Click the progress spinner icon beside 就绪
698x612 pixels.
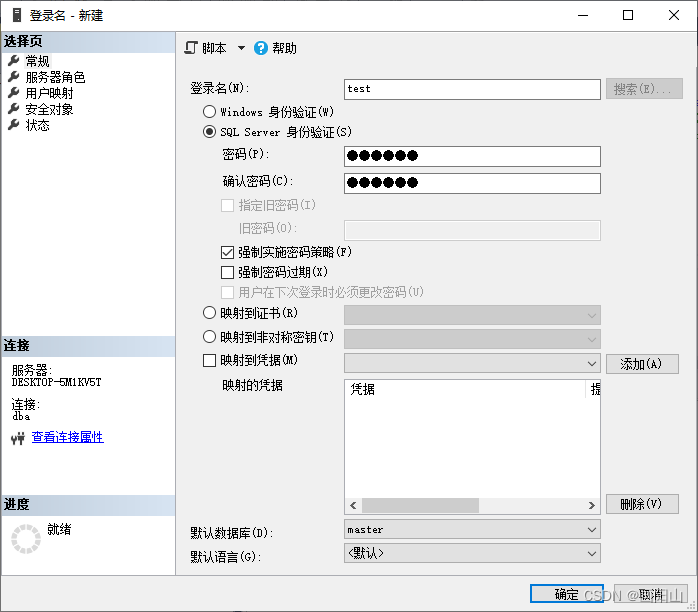26,539
